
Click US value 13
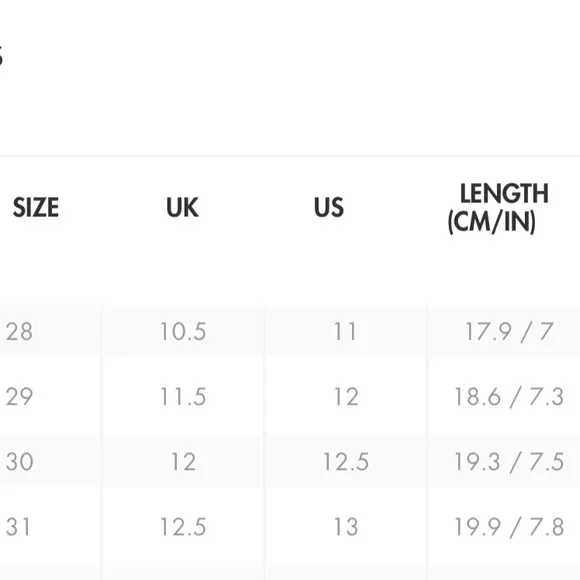[x=346, y=527]
